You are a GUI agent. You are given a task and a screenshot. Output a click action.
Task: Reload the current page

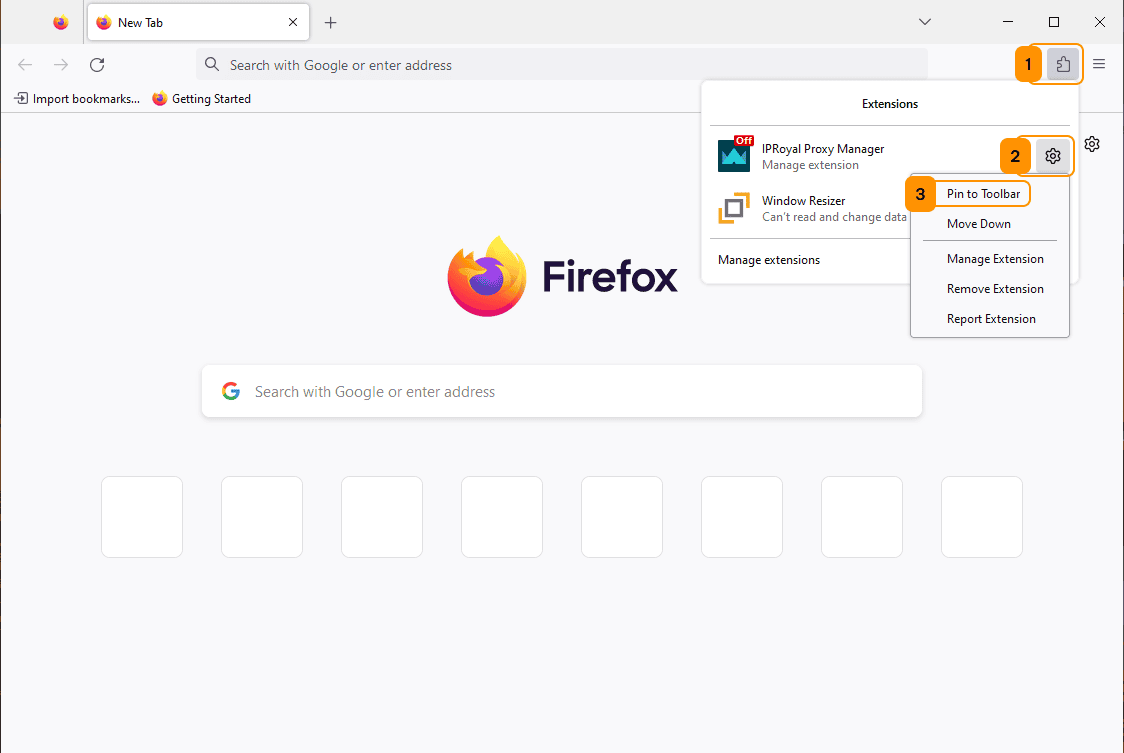(97, 65)
